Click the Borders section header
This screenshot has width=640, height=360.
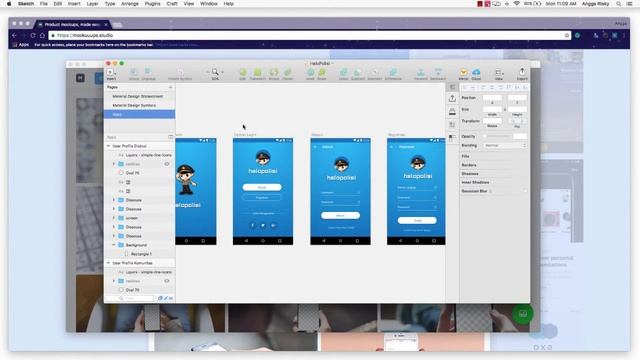[469, 165]
